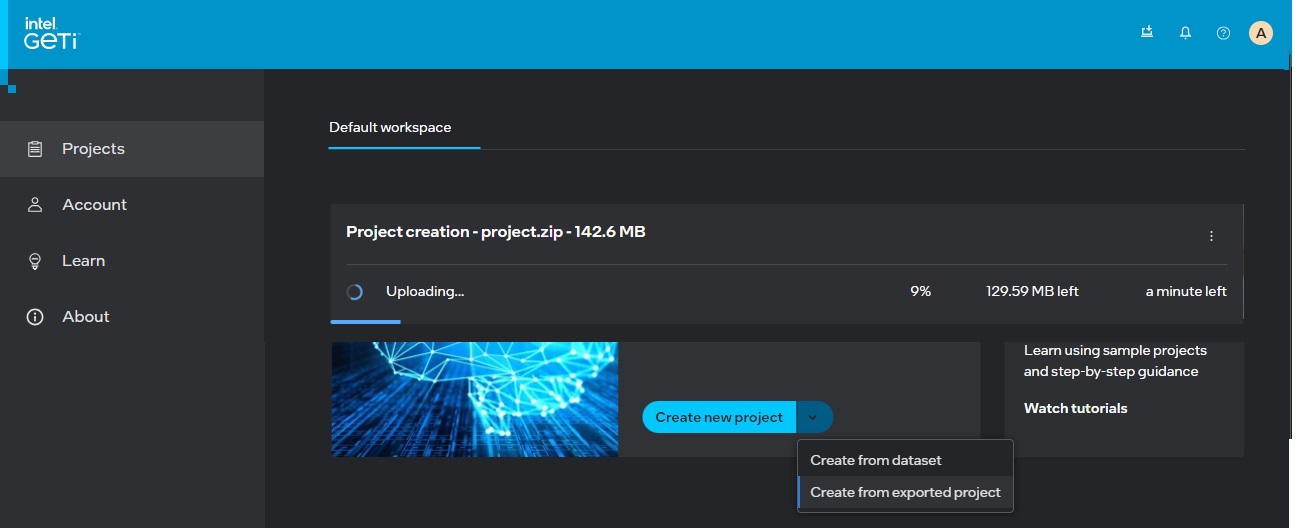Click the blue upload progress bar
The image size is (1301, 528).
(x=365, y=322)
